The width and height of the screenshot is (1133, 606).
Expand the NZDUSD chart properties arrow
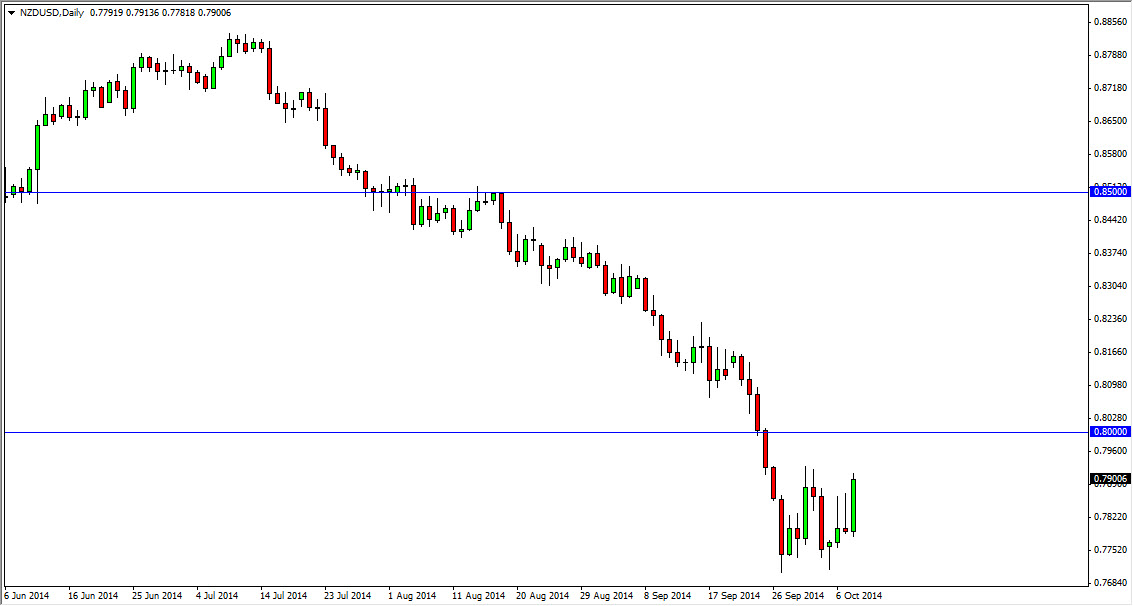click(12, 14)
